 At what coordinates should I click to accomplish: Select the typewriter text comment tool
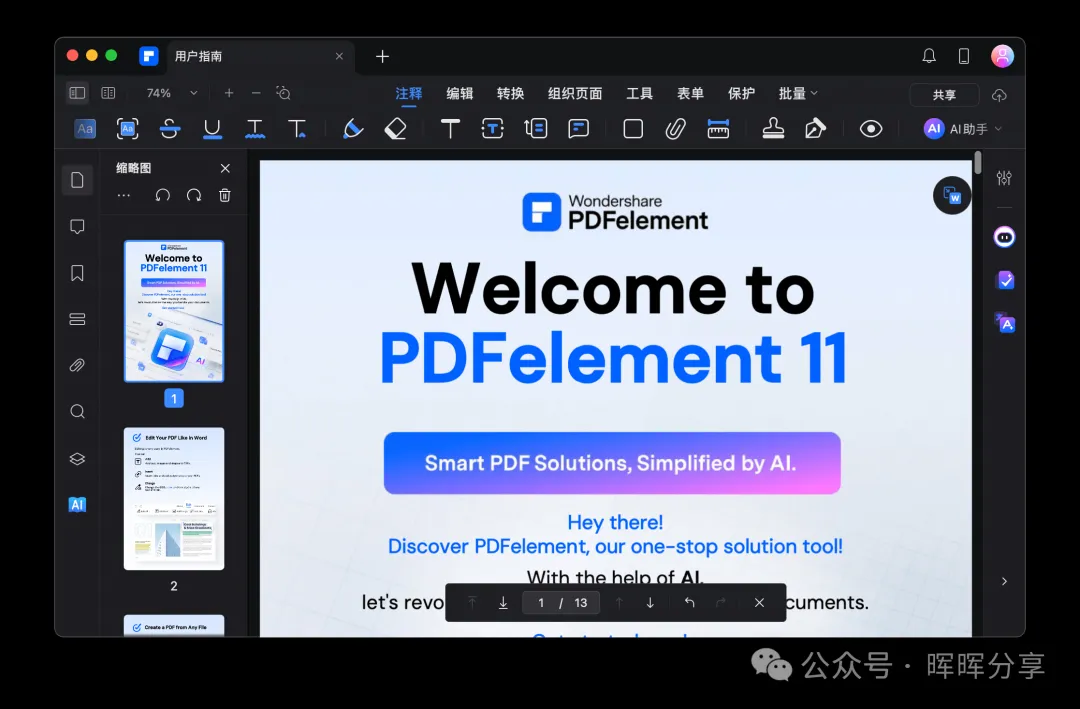tap(450, 129)
